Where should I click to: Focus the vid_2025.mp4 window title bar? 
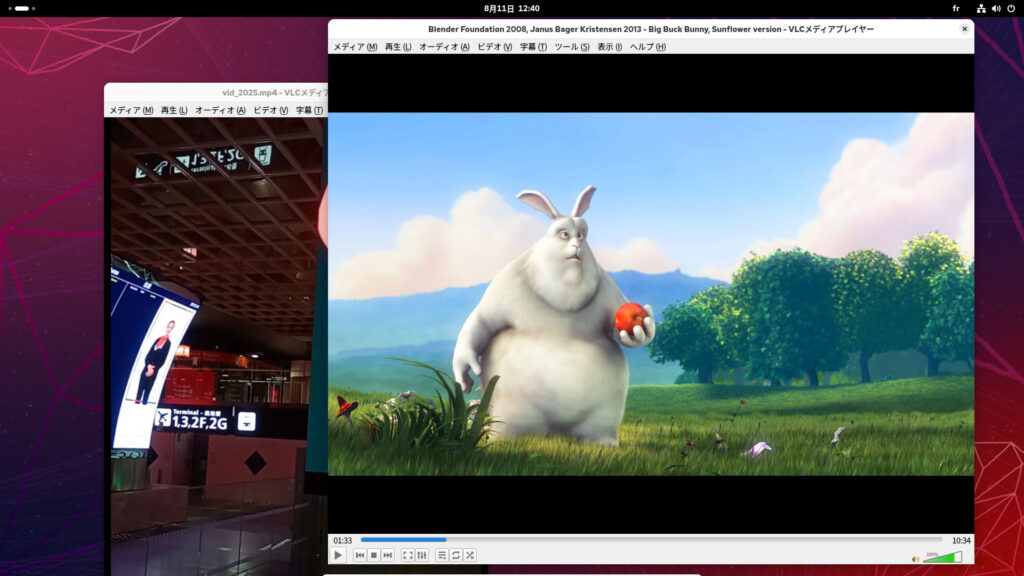click(x=216, y=92)
